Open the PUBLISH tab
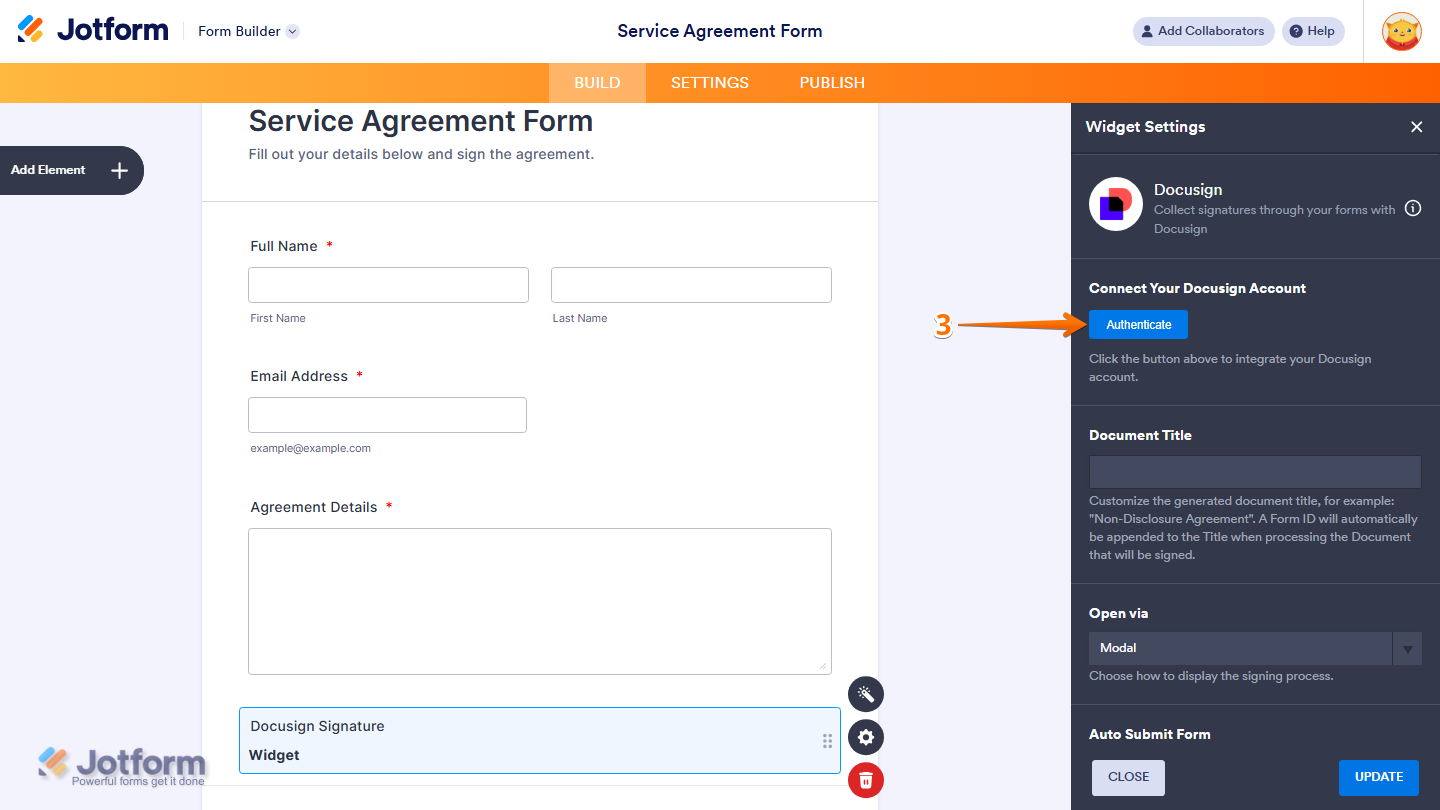The height and width of the screenshot is (810, 1440). (831, 82)
